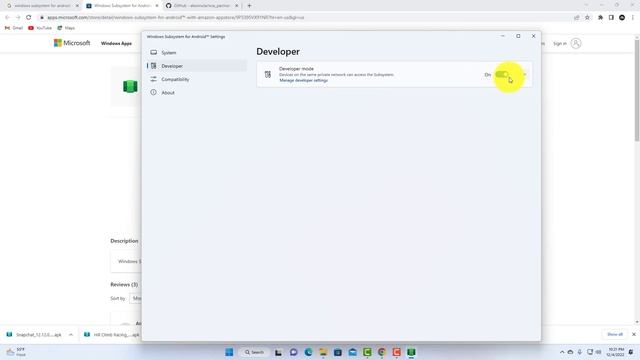Screen dimensions: 640x360
Task: Click the account avatar icon beside Sign in
Action: (x=576, y=43)
